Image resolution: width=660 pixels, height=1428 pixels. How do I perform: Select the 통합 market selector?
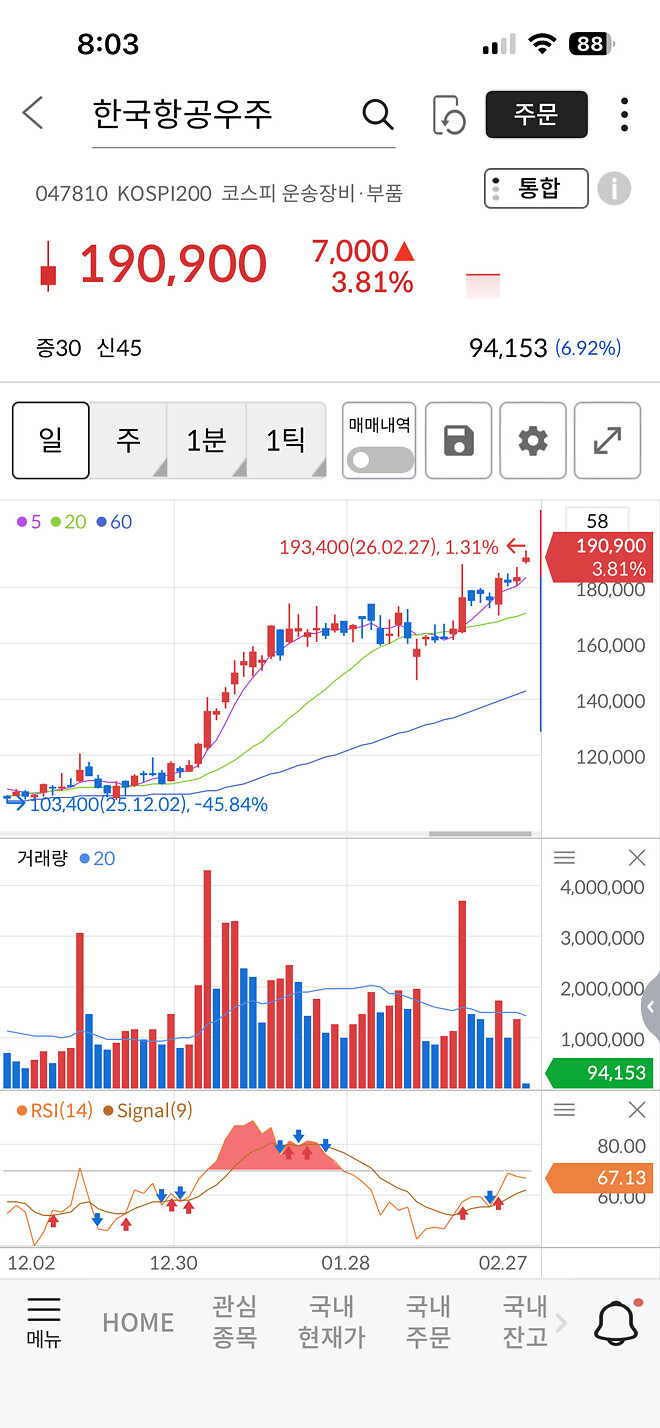pos(536,188)
